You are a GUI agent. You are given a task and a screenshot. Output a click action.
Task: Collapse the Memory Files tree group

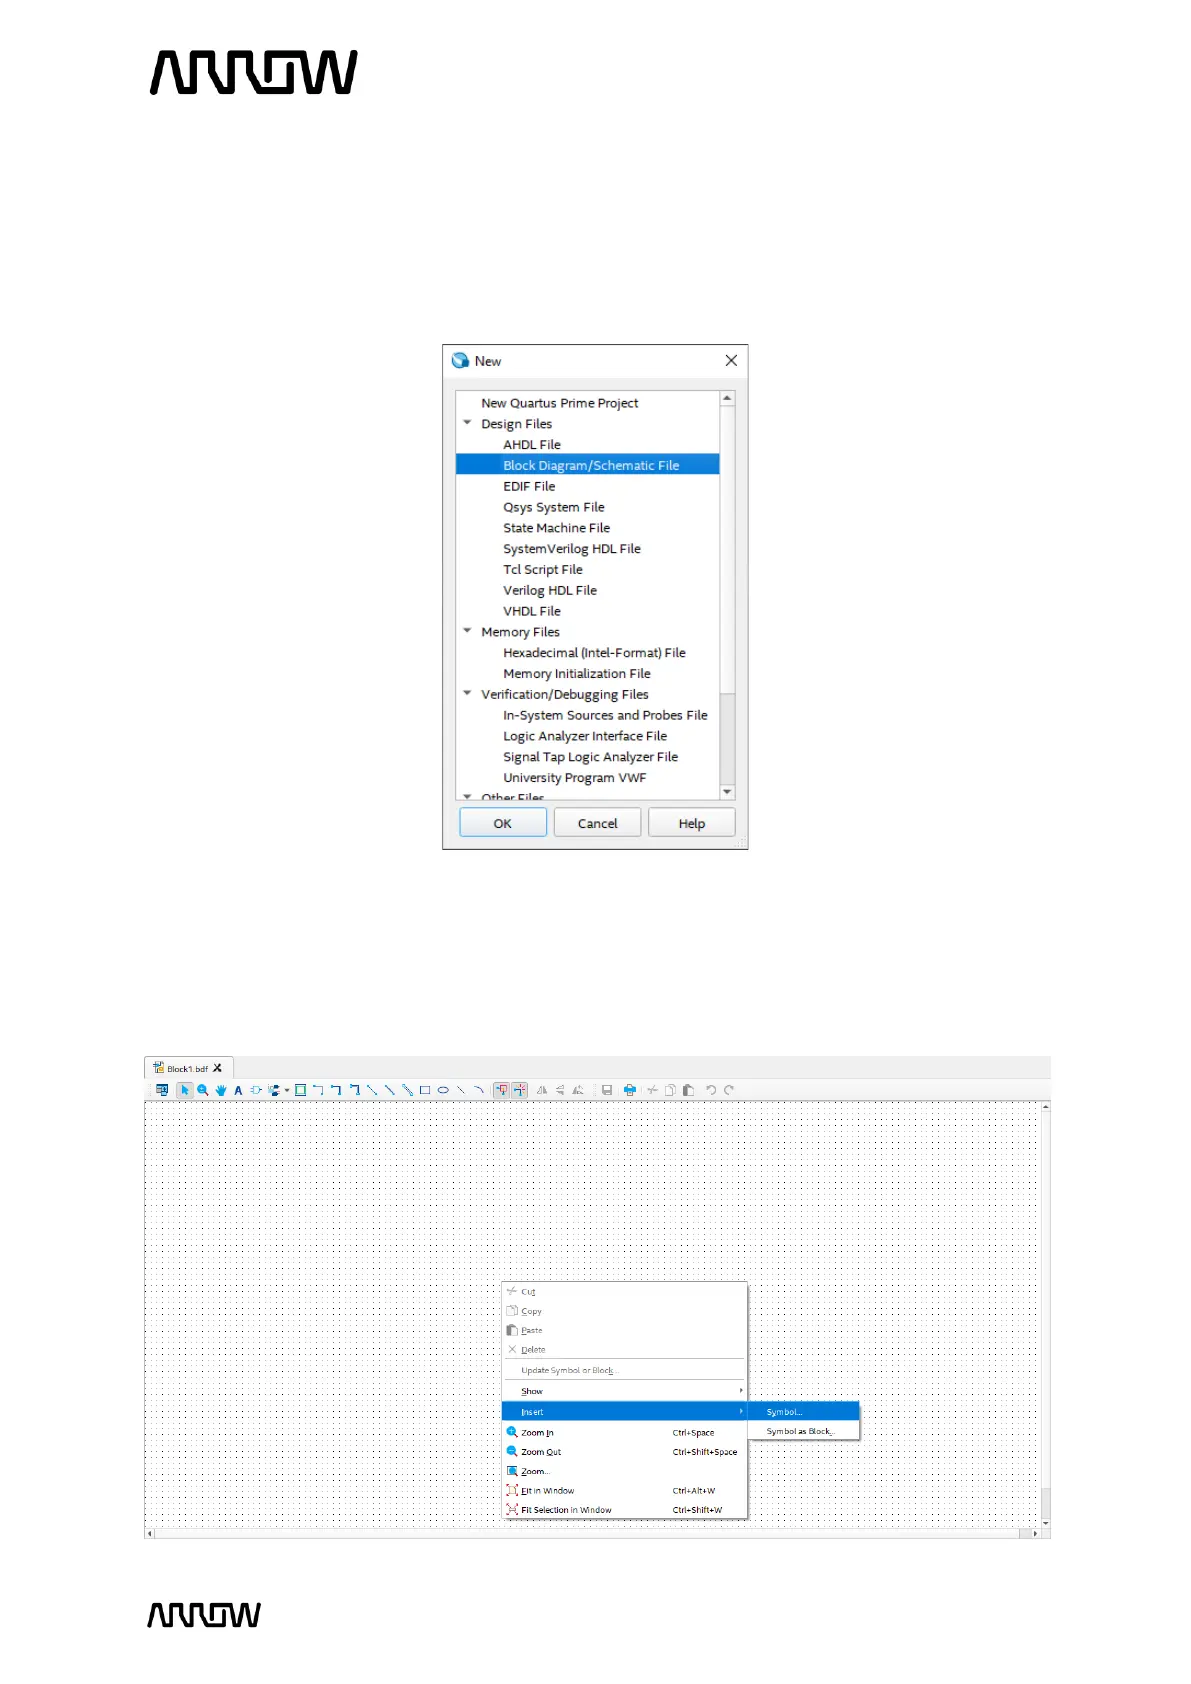467,631
